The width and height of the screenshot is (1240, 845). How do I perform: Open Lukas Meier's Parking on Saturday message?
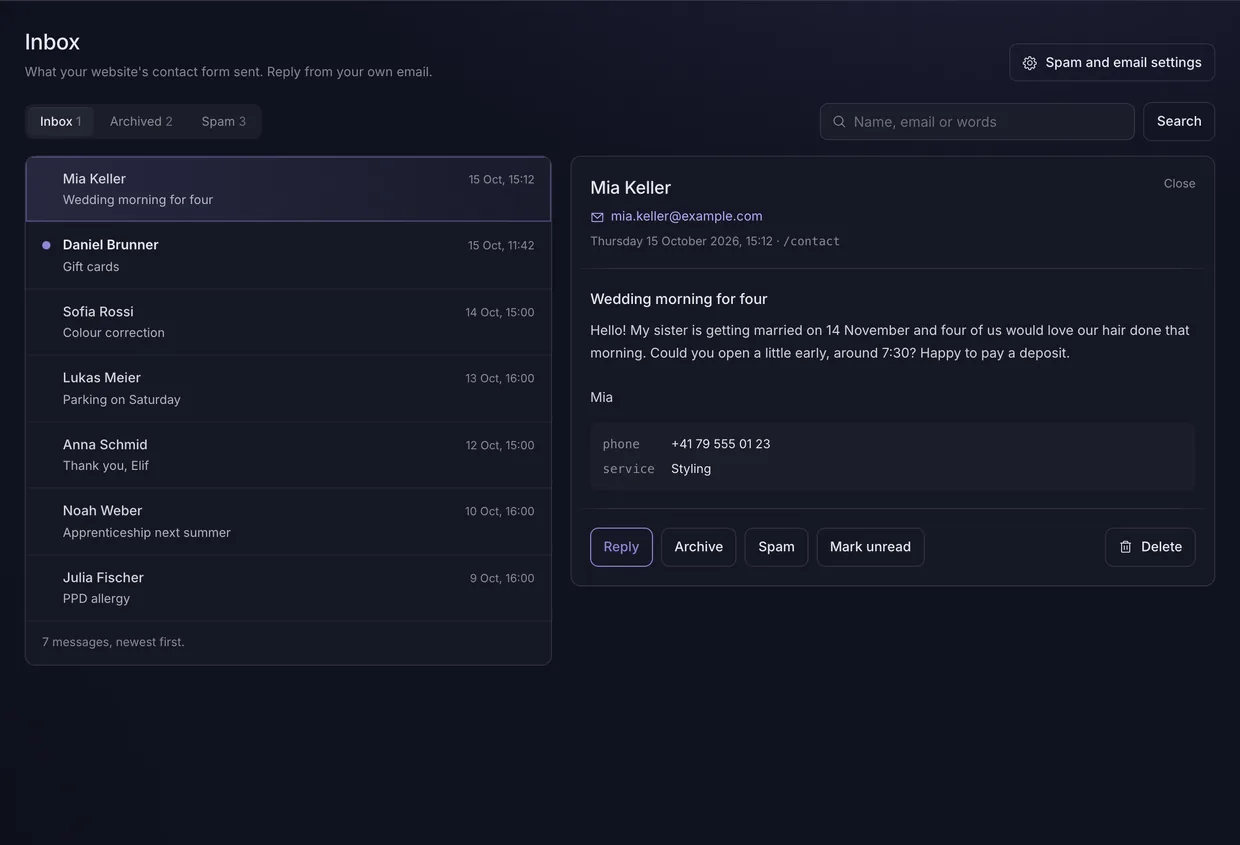tap(288, 388)
